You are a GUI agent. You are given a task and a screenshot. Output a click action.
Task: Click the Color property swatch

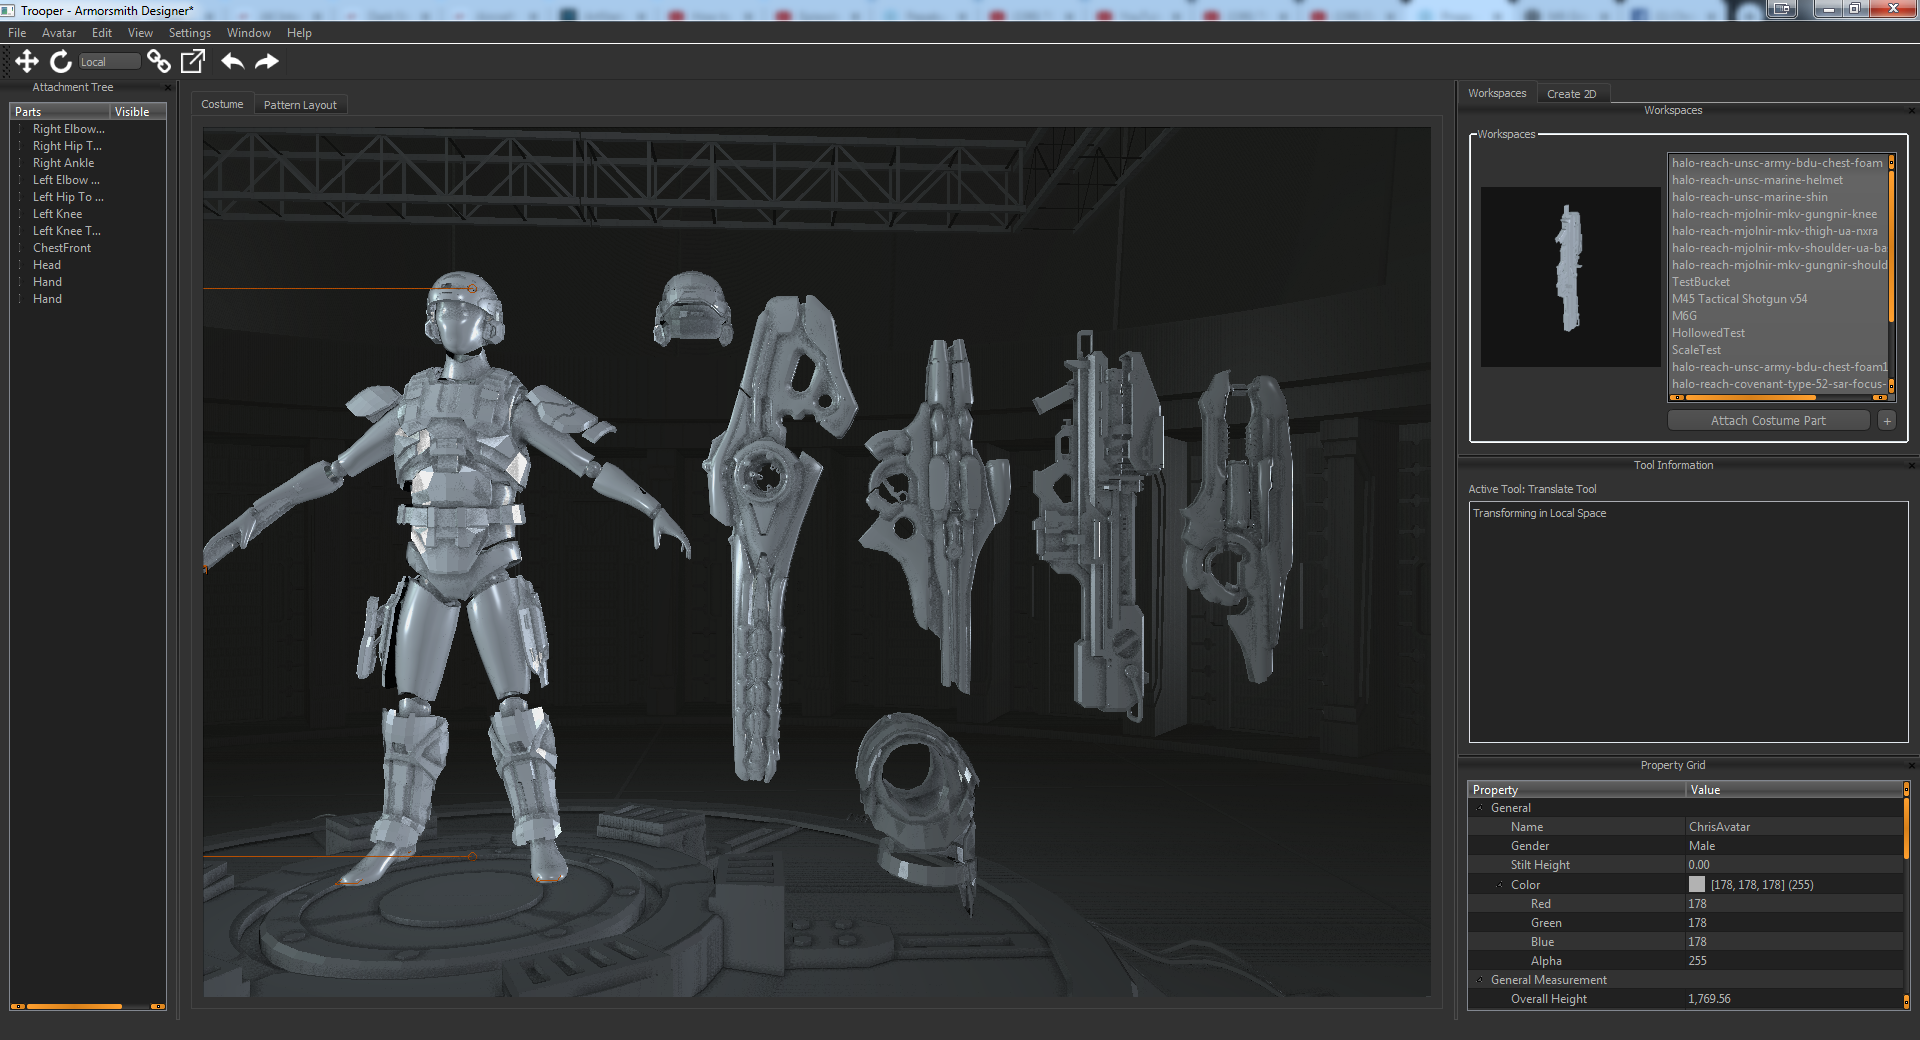click(1696, 884)
